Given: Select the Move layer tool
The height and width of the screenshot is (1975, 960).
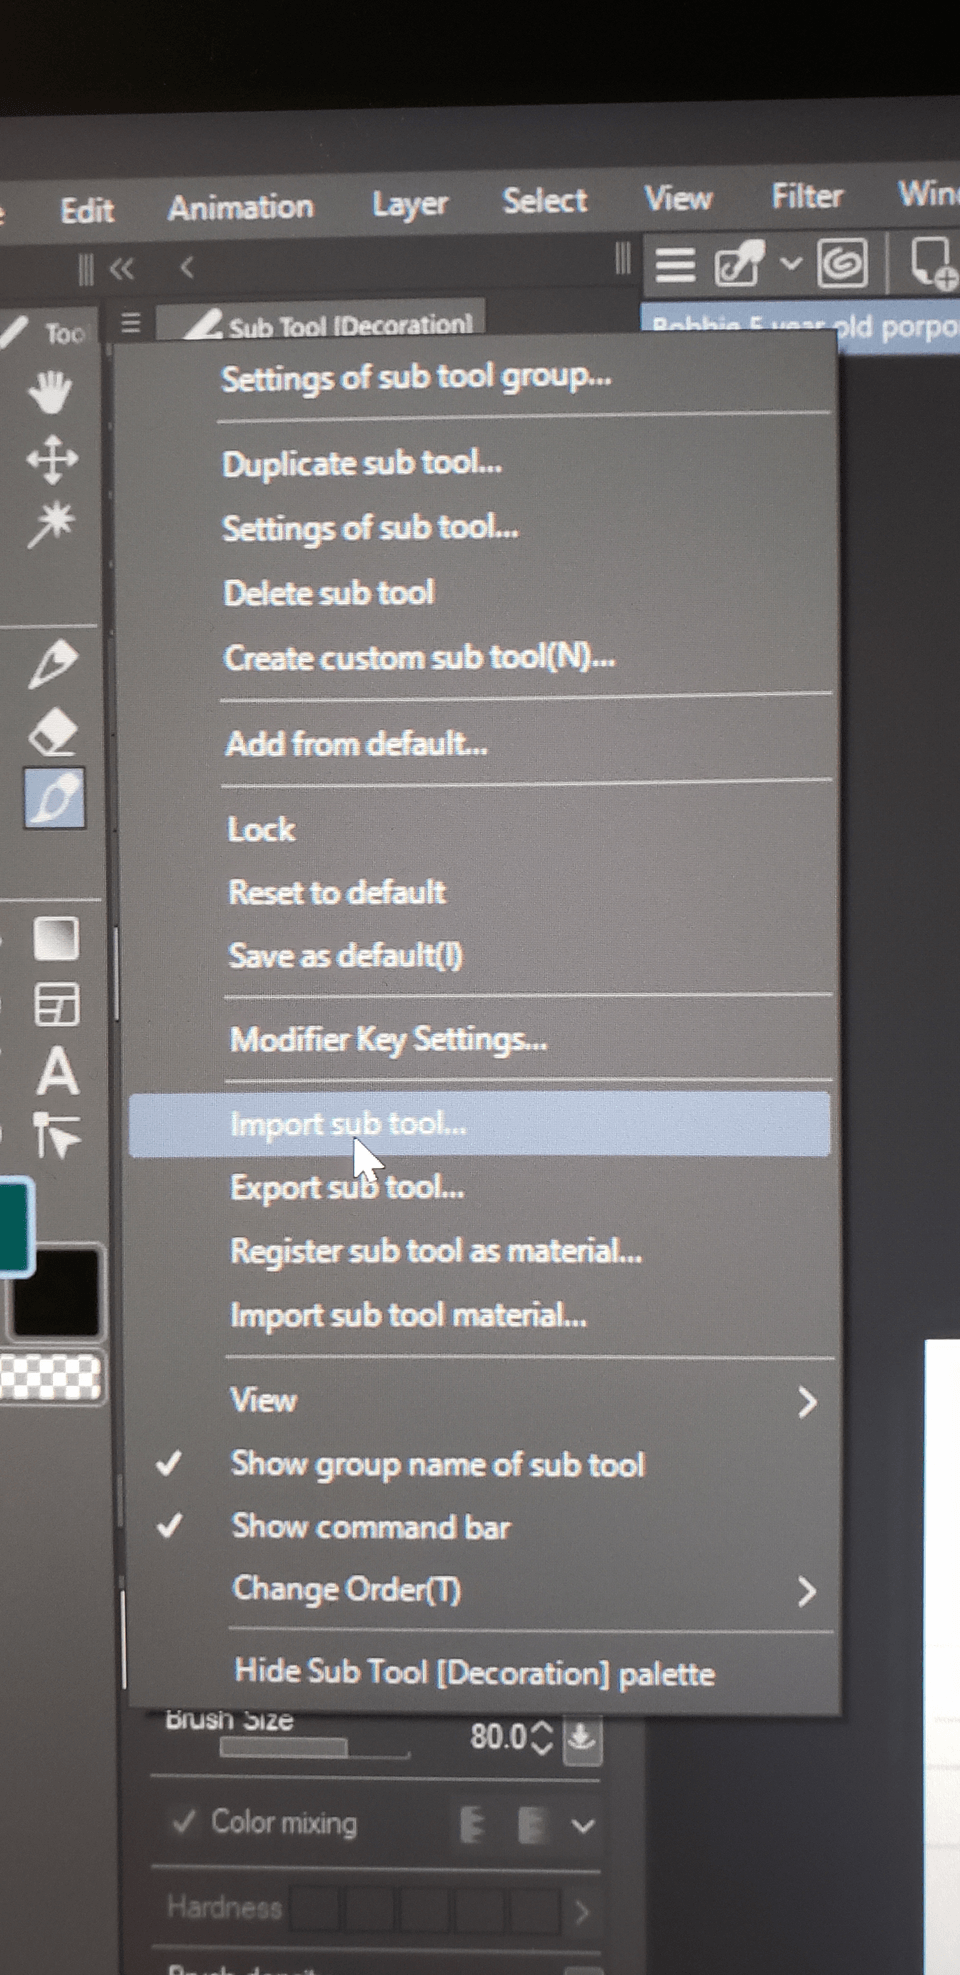Looking at the screenshot, I should click(52, 459).
